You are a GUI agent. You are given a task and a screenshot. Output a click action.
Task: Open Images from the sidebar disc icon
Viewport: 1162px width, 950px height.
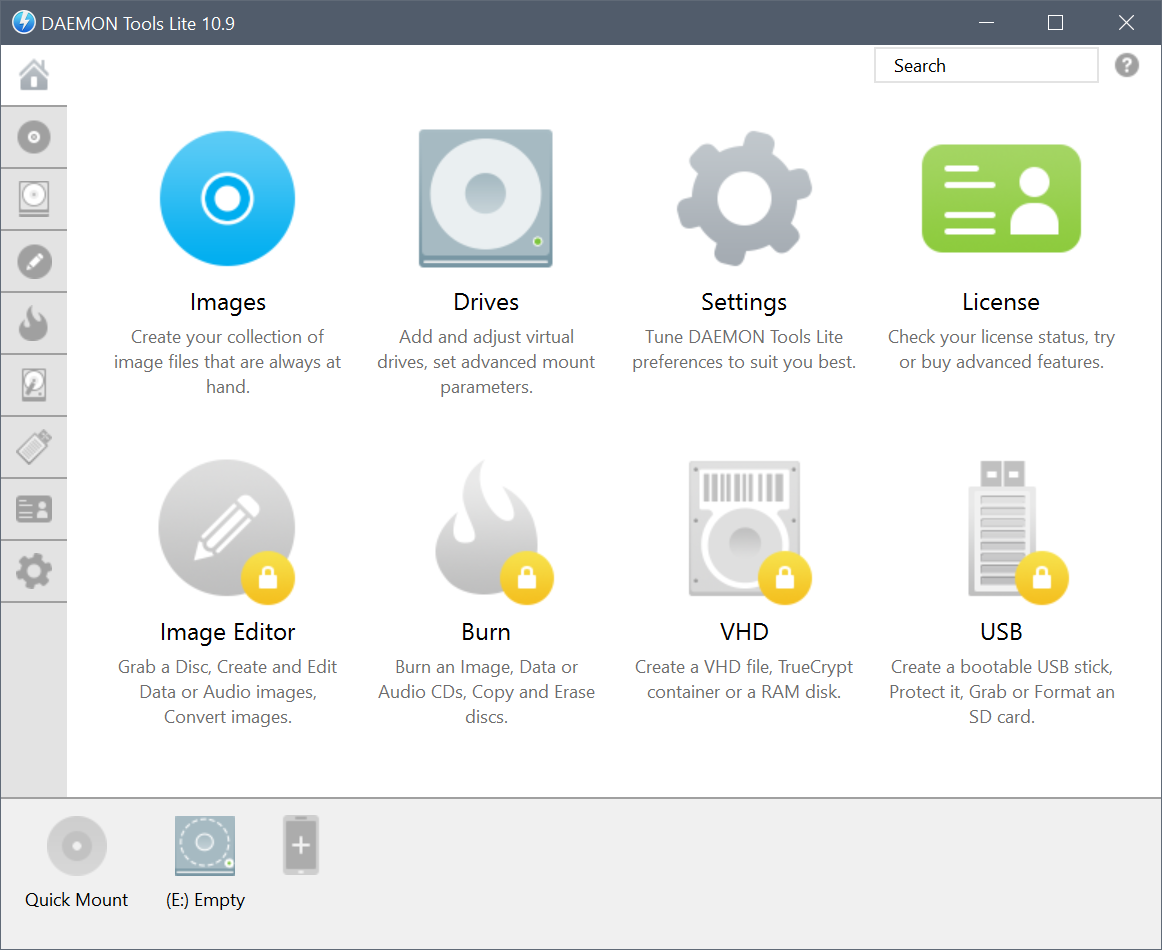34,137
